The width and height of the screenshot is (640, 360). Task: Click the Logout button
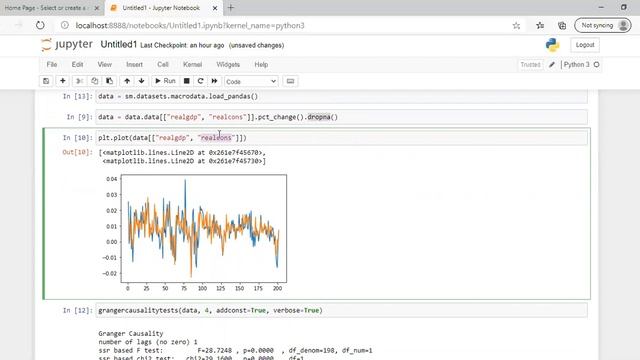tap(585, 45)
